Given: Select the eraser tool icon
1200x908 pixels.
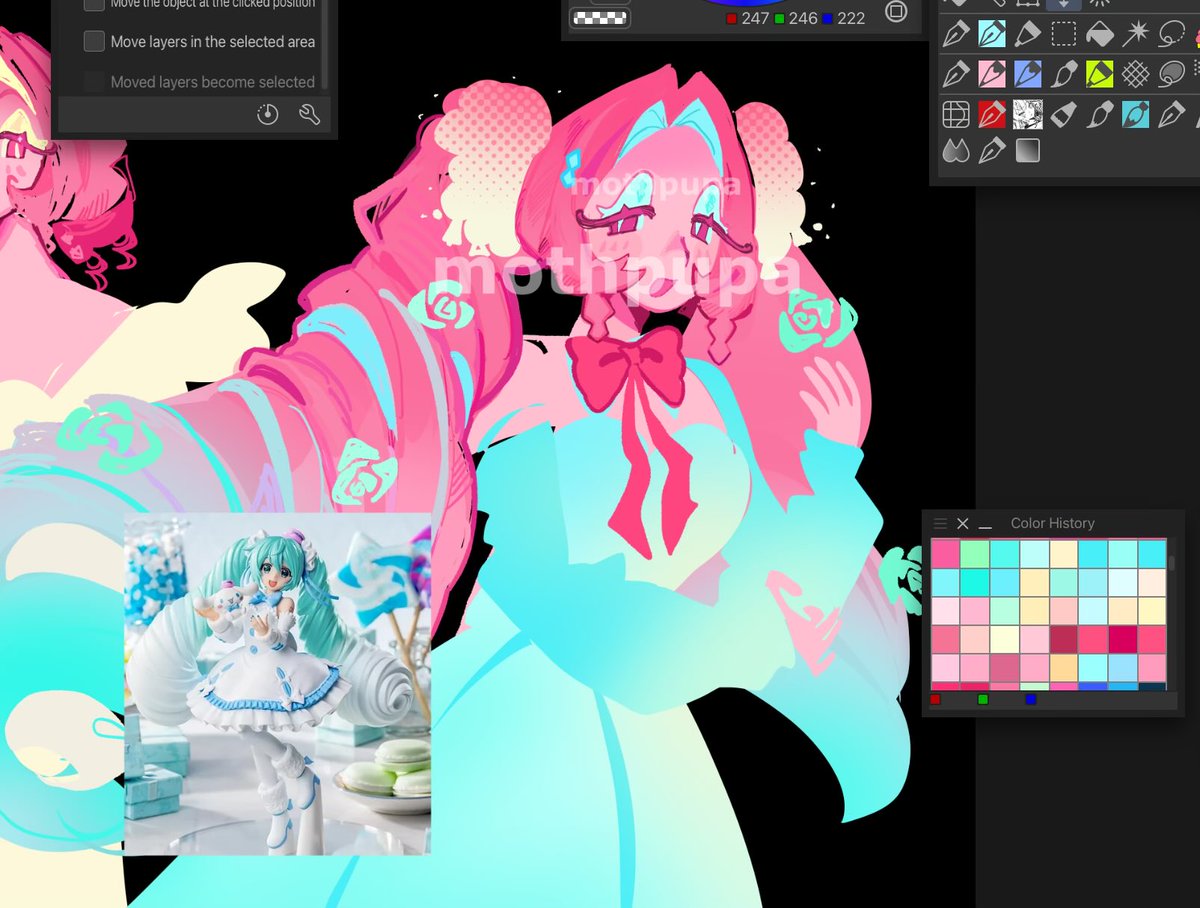Looking at the screenshot, I should point(1064,114).
